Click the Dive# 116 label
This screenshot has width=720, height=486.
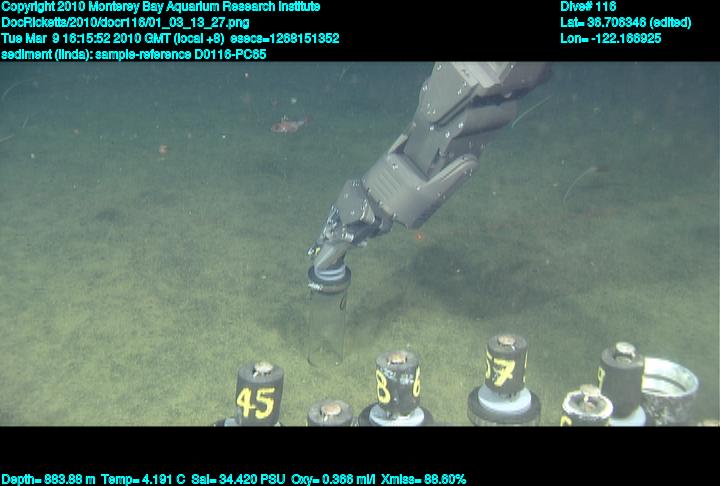coord(588,6)
